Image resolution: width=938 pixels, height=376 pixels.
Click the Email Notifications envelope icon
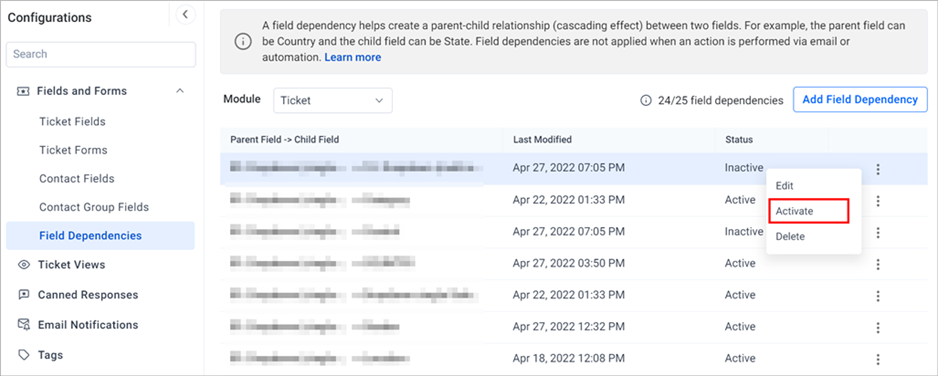click(x=24, y=325)
